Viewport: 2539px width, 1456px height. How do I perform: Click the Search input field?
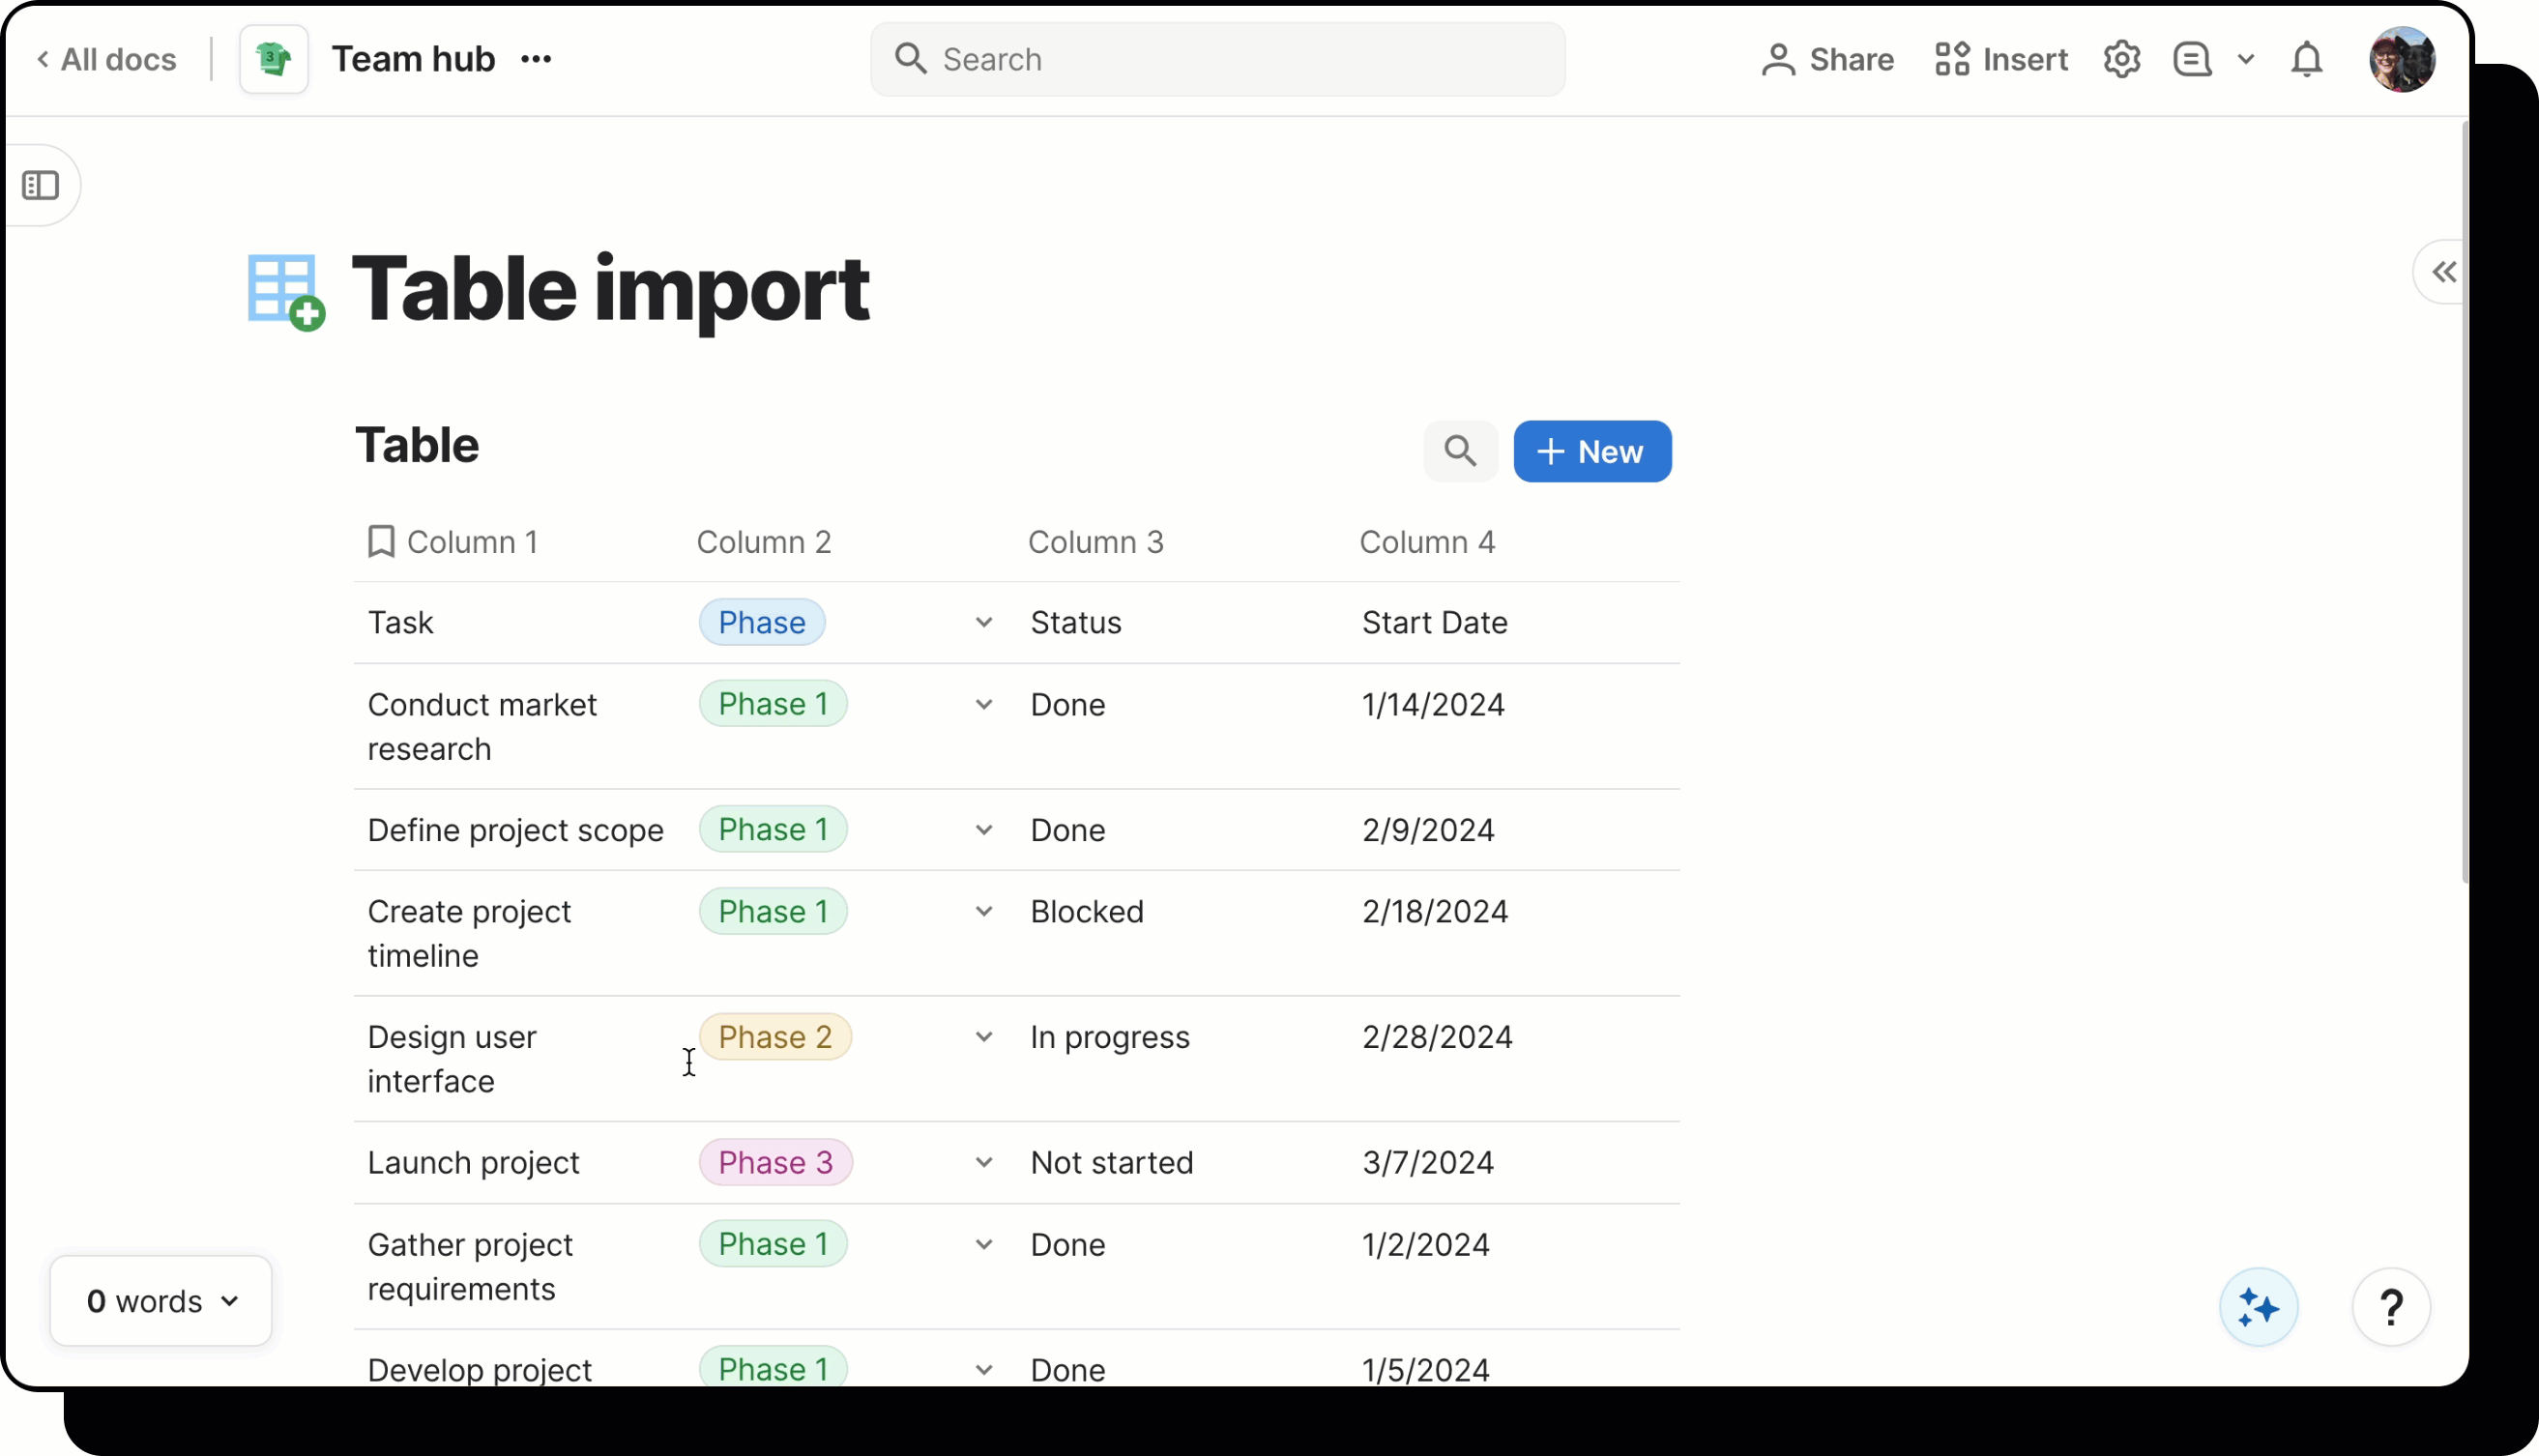point(1217,59)
